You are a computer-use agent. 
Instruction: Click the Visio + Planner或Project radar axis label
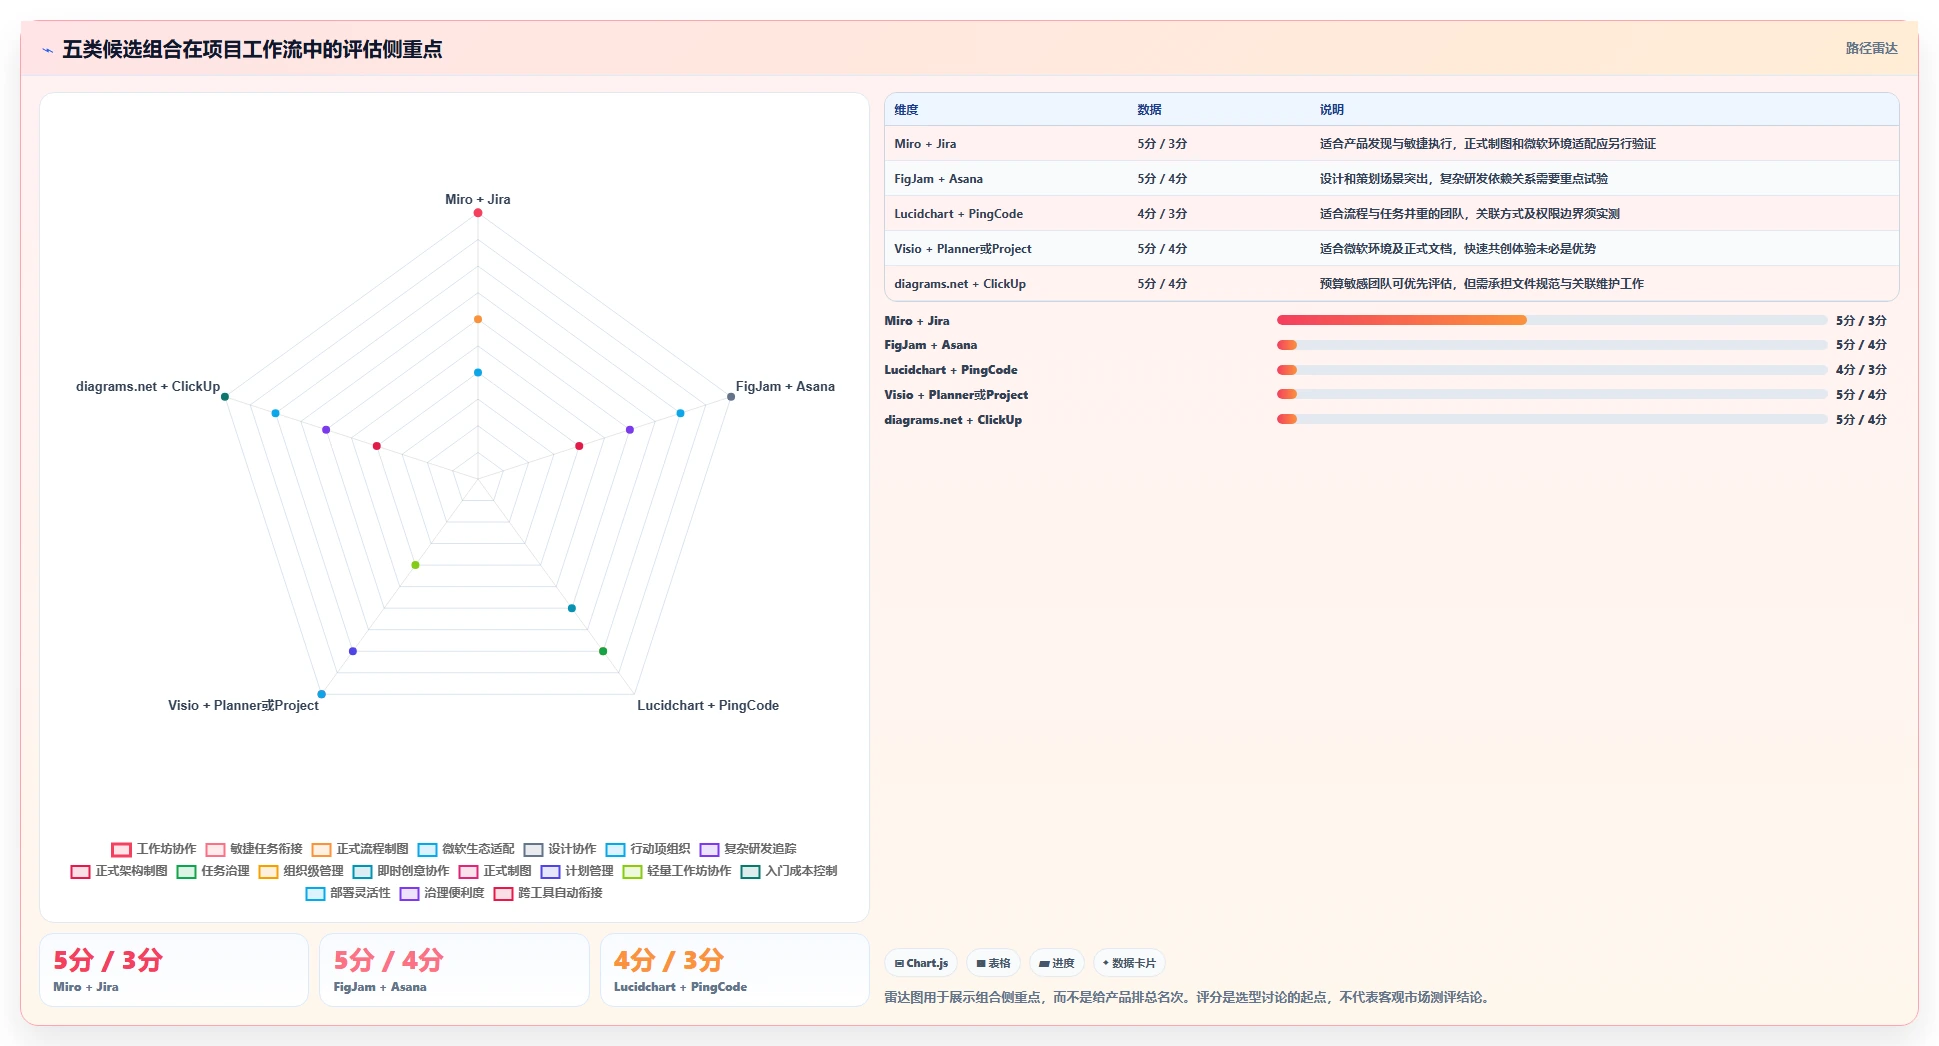[x=243, y=706]
